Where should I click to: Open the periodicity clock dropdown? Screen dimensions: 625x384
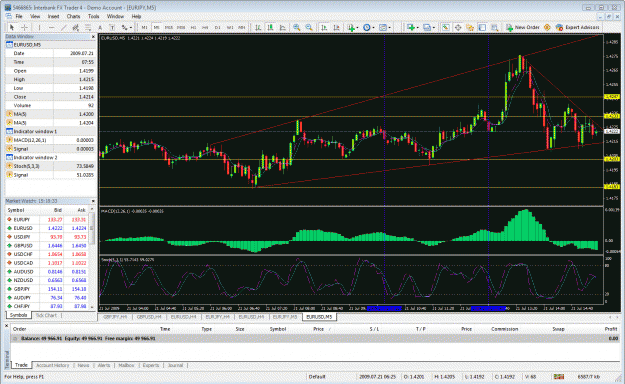pyautogui.click(x=368, y=27)
